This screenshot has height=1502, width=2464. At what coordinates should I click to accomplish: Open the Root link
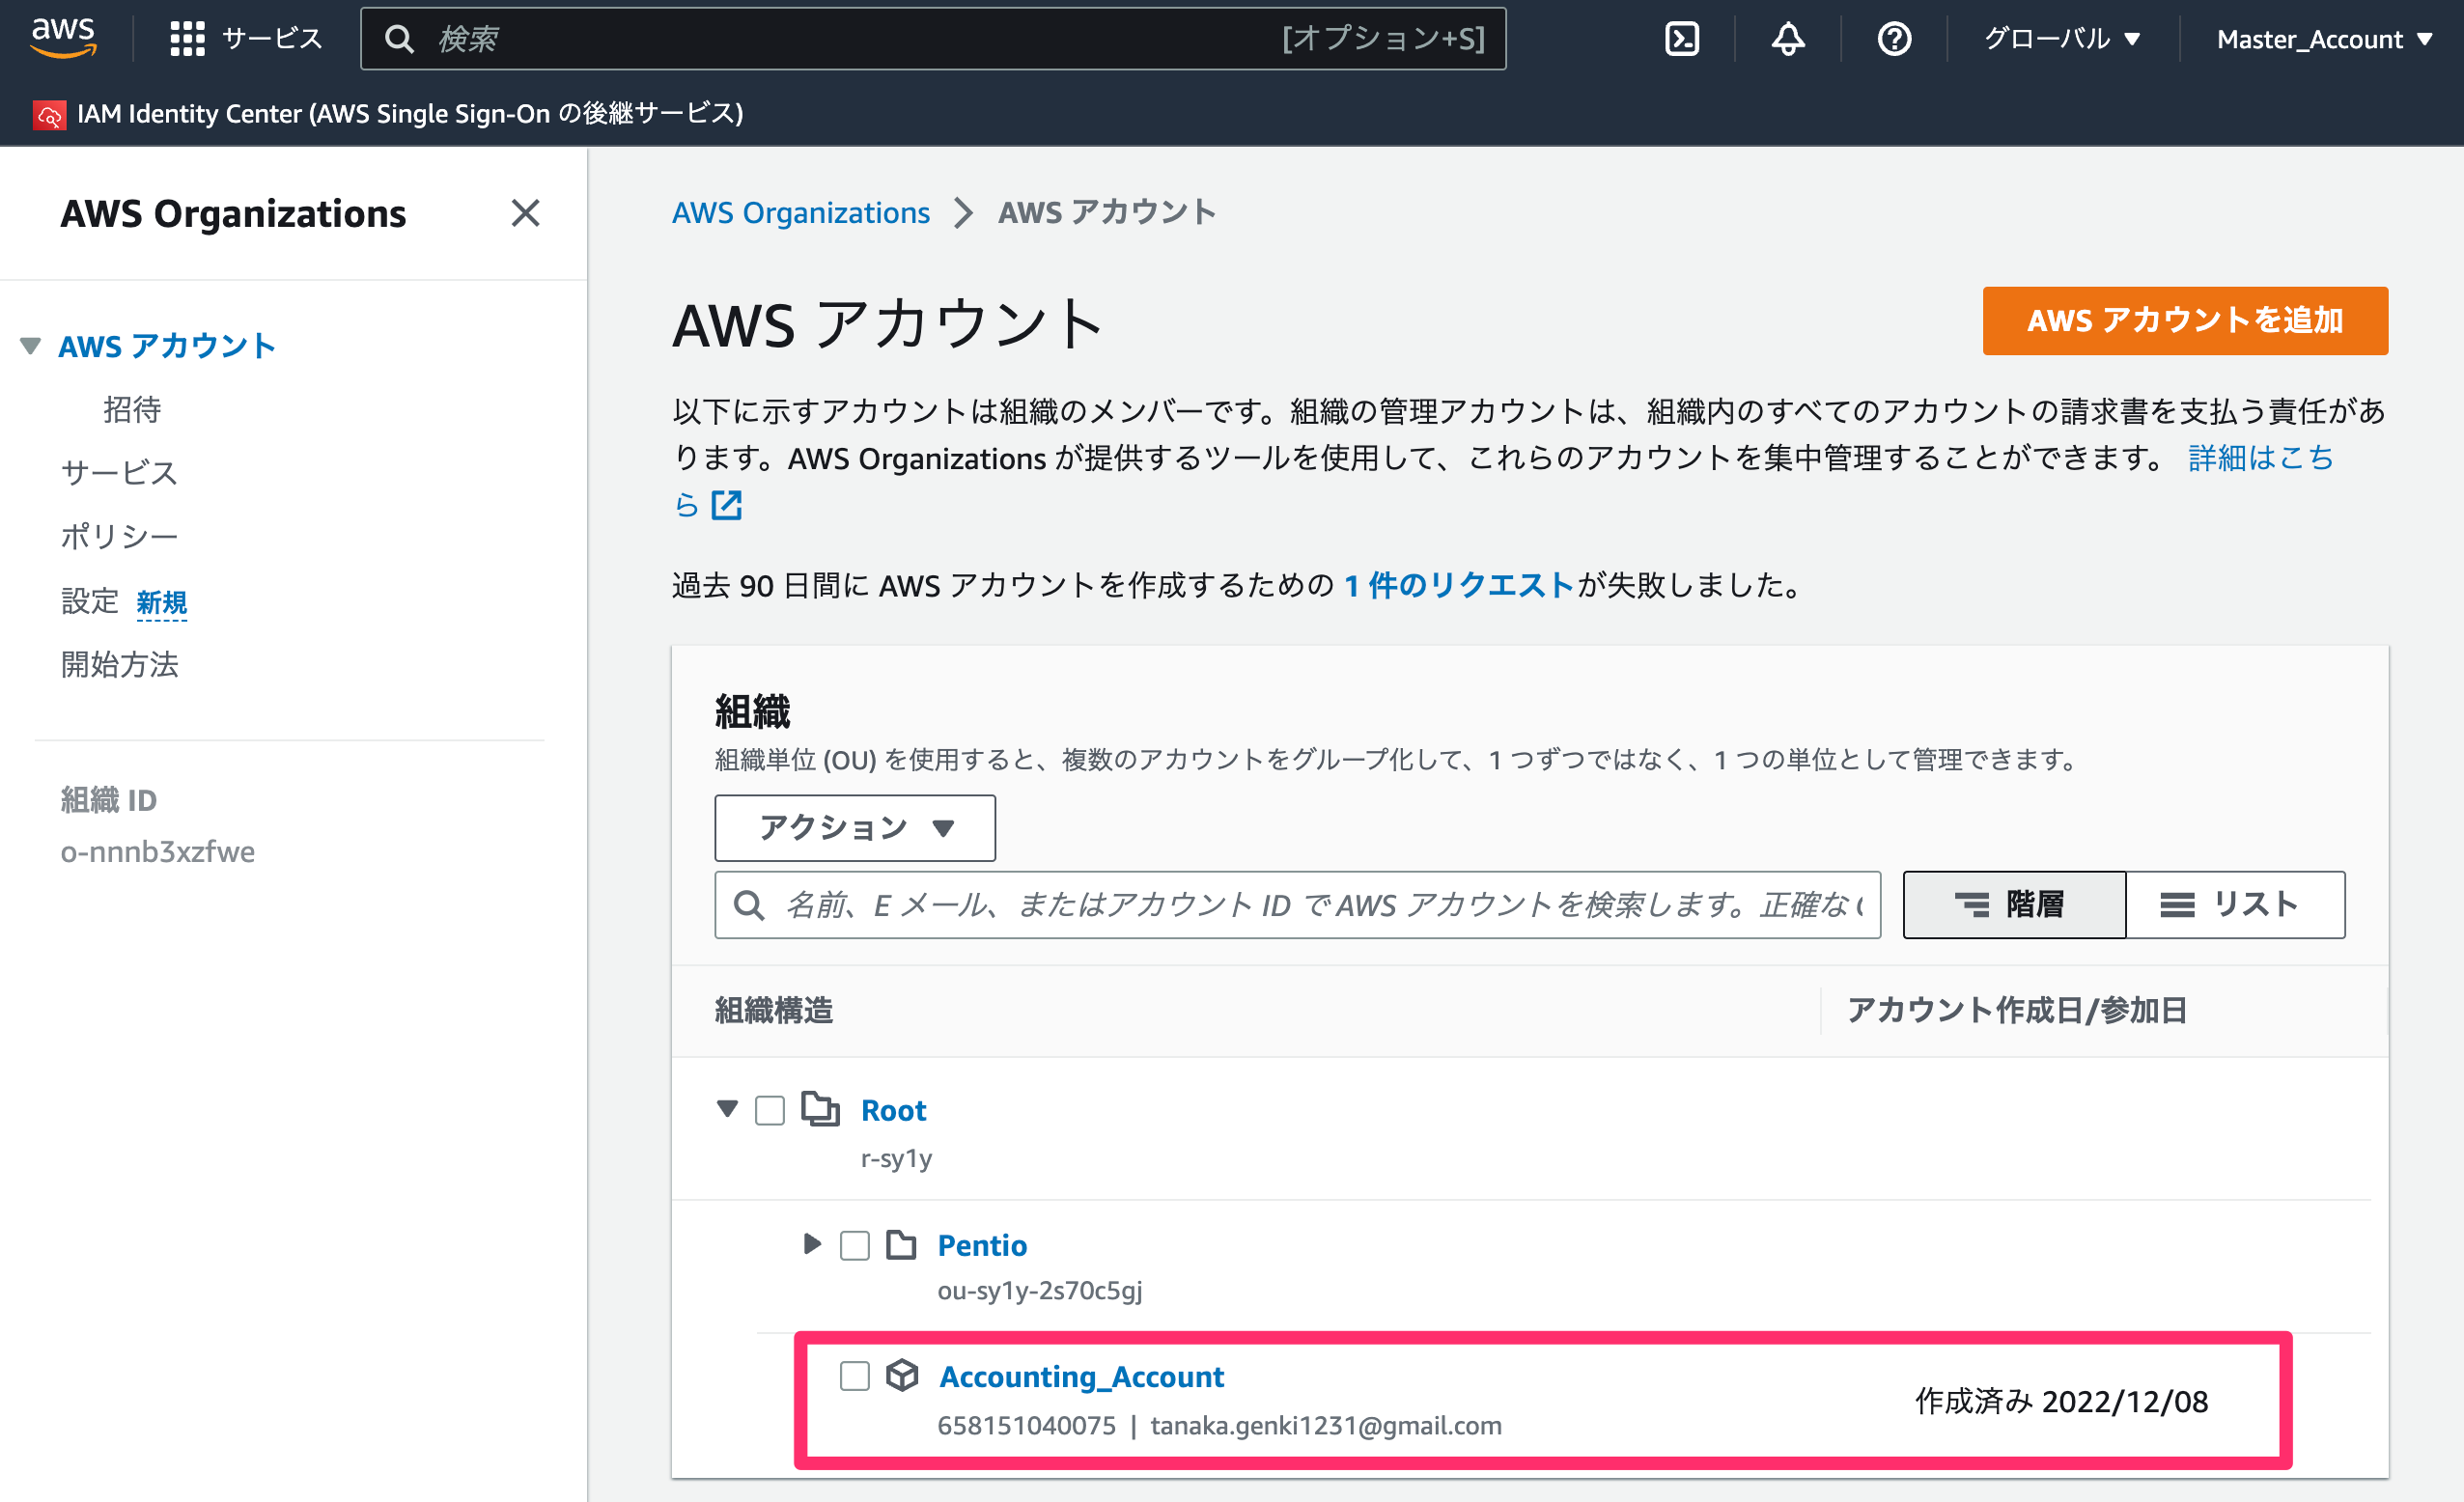tap(894, 1110)
